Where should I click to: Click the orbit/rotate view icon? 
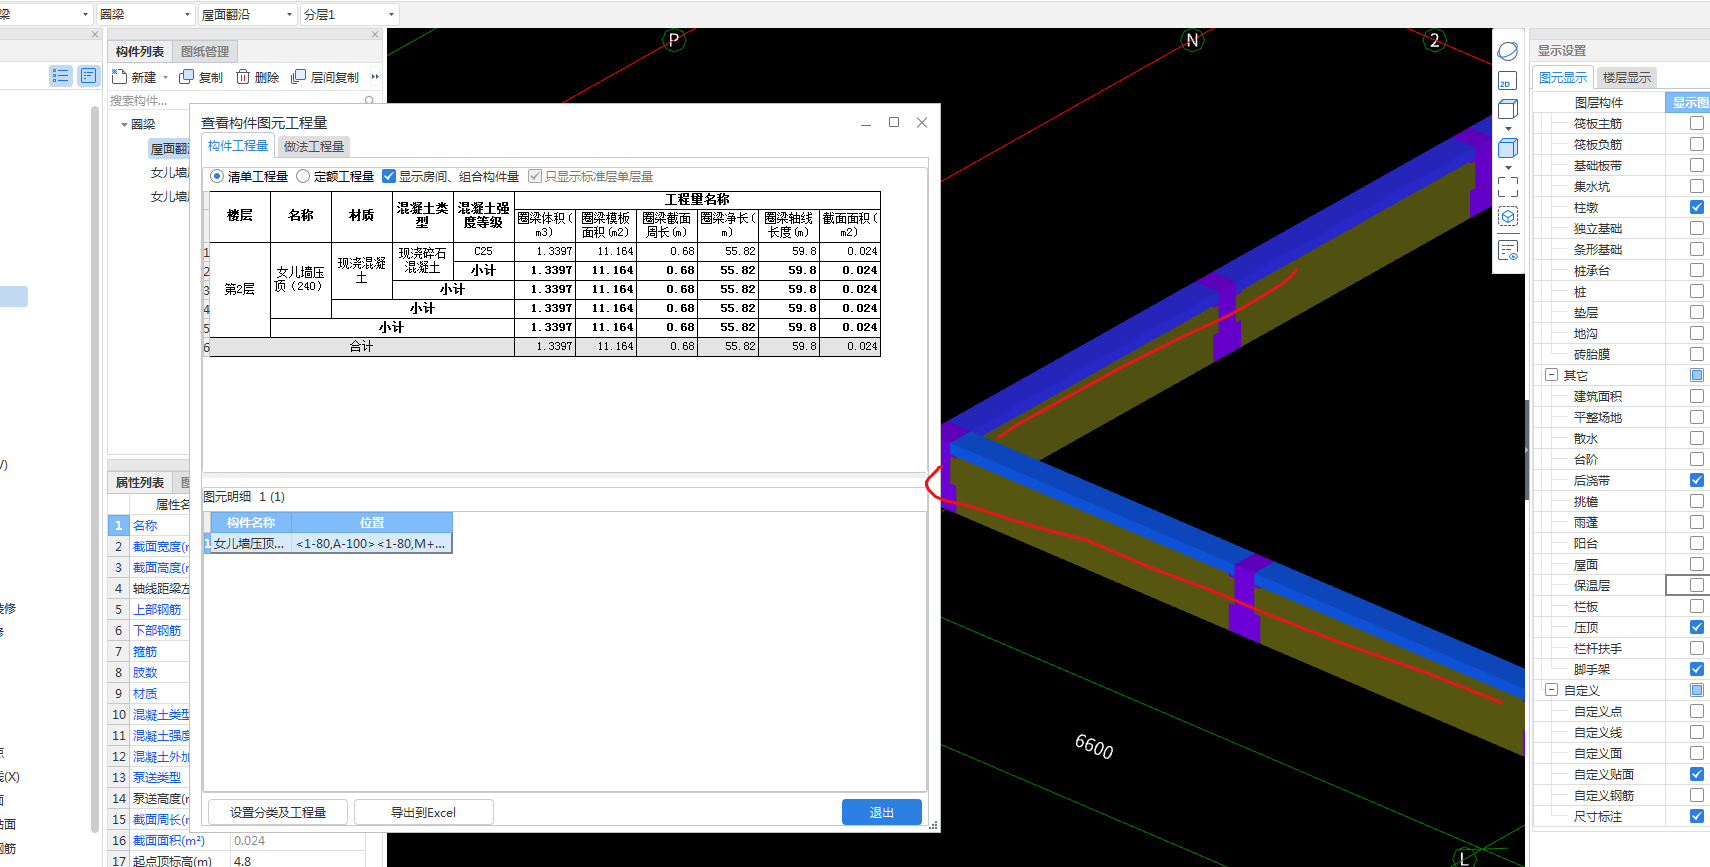coord(1508,51)
